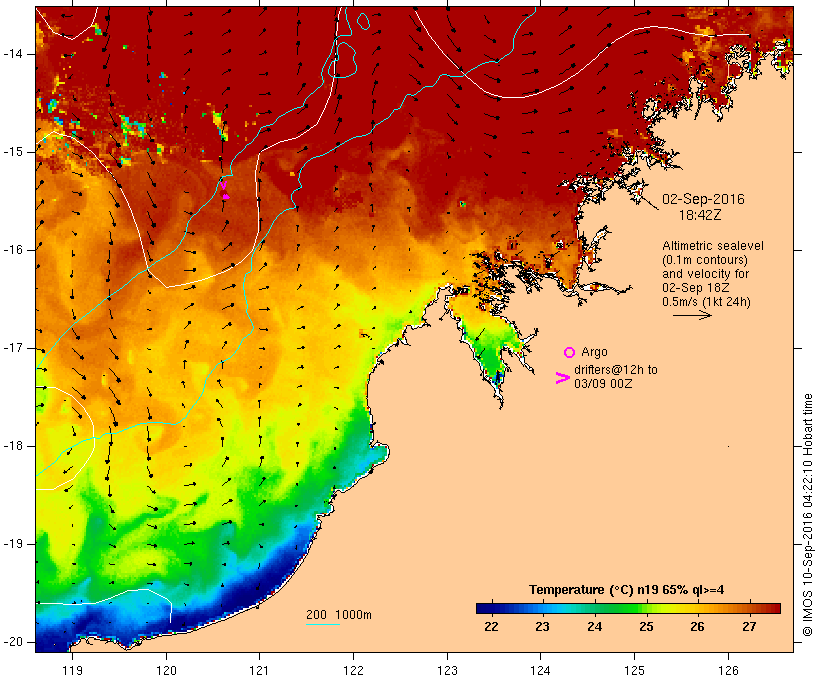Image resolution: width=820 pixels, height=680 pixels.
Task: Click the 'and velocity for' text
Action: [705, 274]
